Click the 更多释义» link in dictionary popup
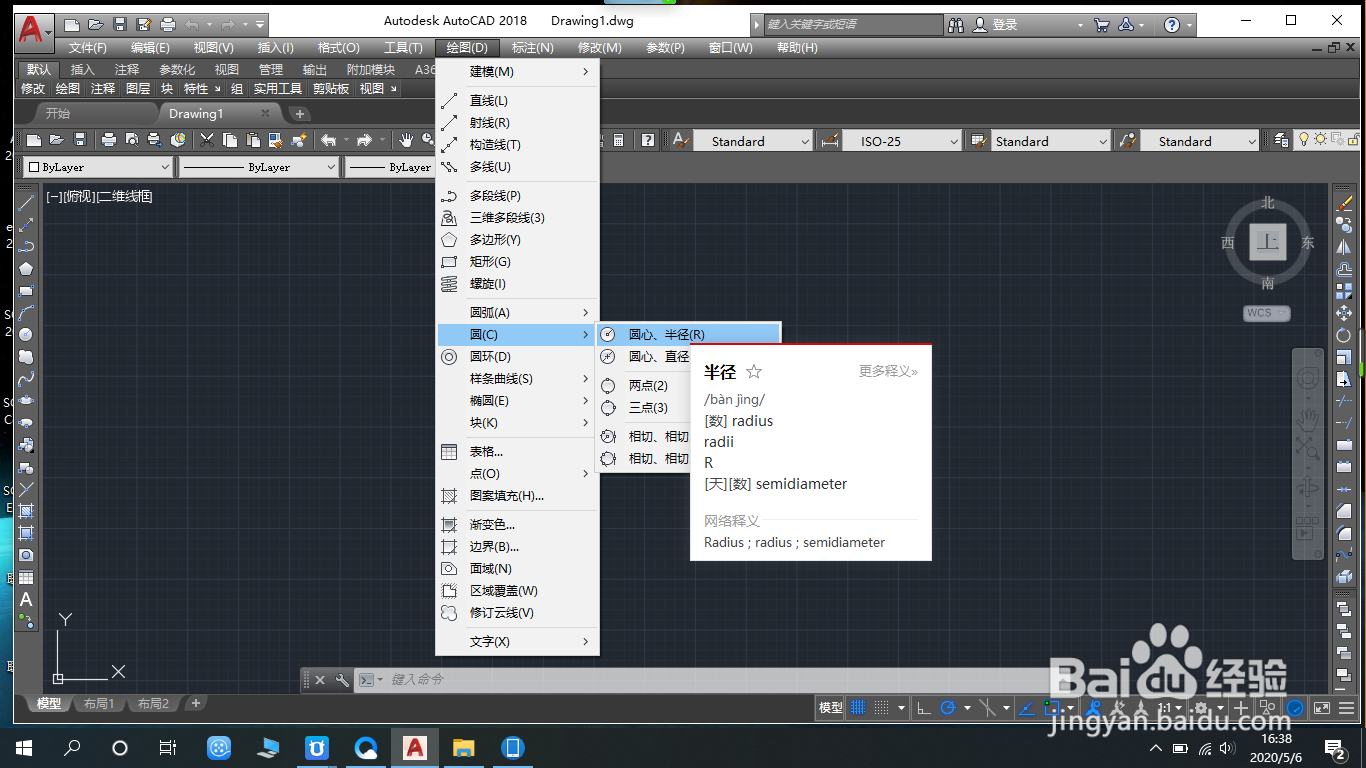 [x=888, y=372]
